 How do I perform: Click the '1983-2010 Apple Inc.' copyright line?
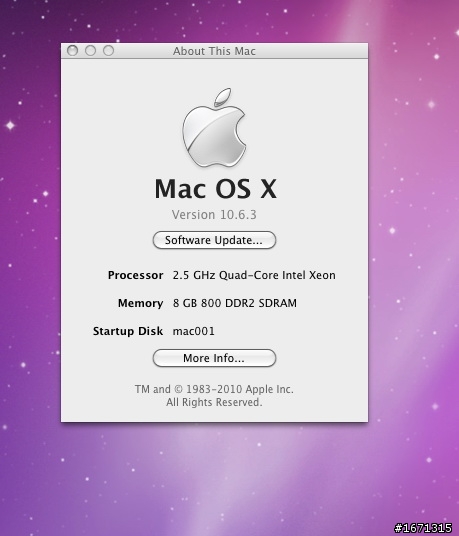pos(214,389)
